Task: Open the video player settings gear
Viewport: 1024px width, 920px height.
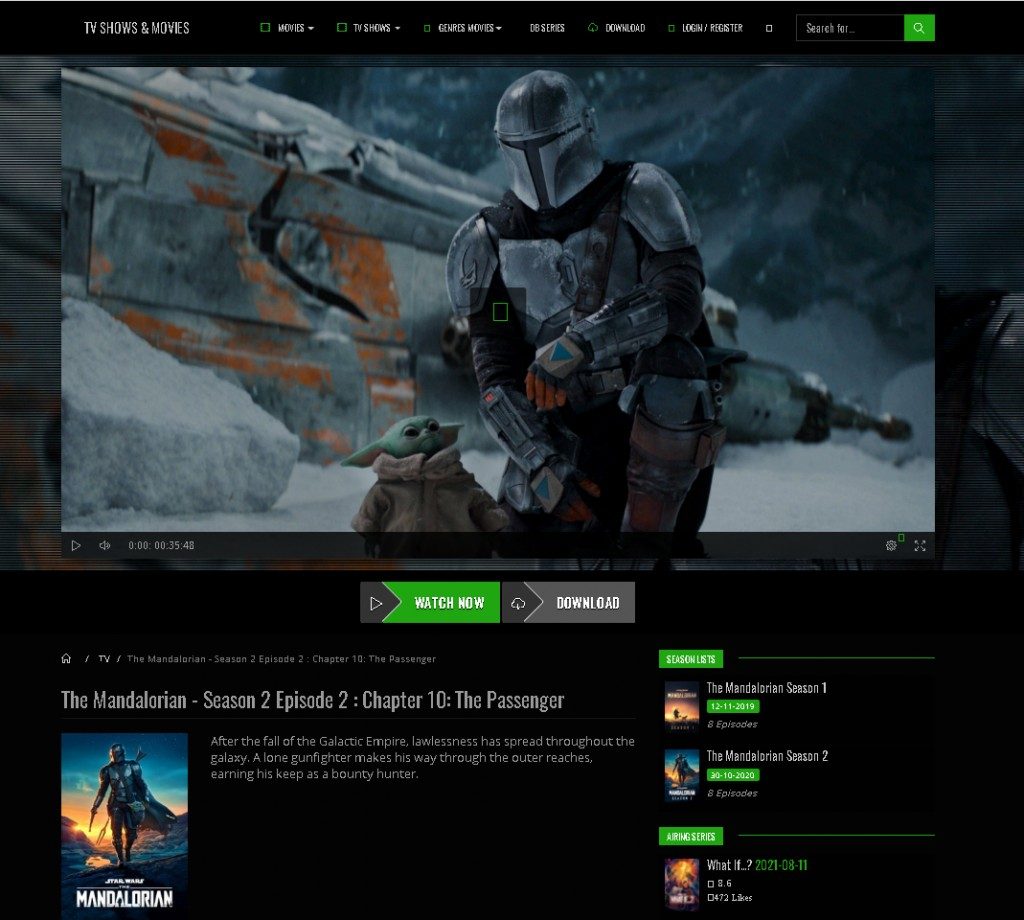Action: click(x=891, y=545)
